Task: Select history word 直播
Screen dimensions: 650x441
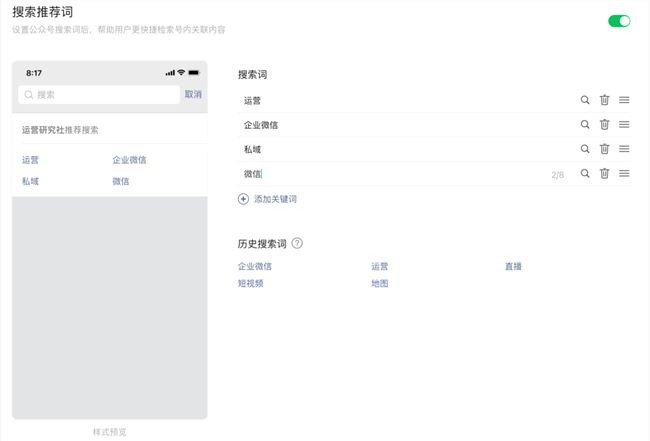Action: pyautogui.click(x=513, y=266)
